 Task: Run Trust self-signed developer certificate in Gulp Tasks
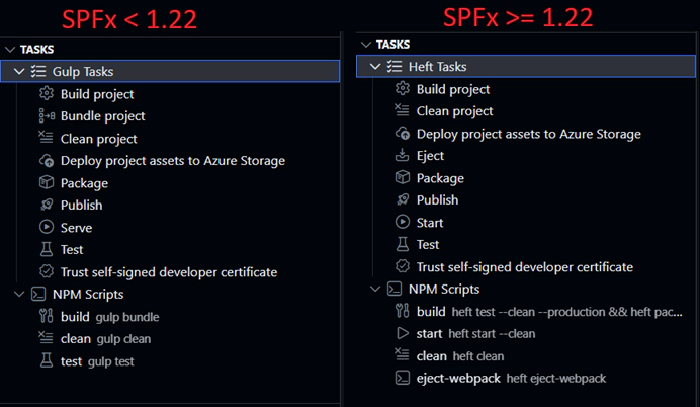169,272
